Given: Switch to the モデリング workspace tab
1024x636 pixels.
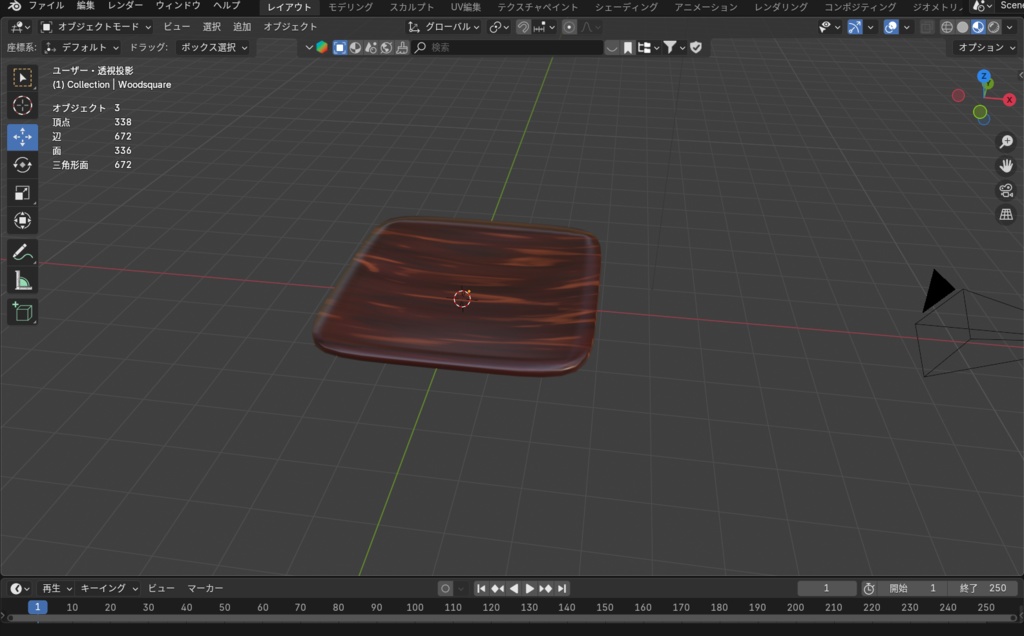Looking at the screenshot, I should [349, 6].
